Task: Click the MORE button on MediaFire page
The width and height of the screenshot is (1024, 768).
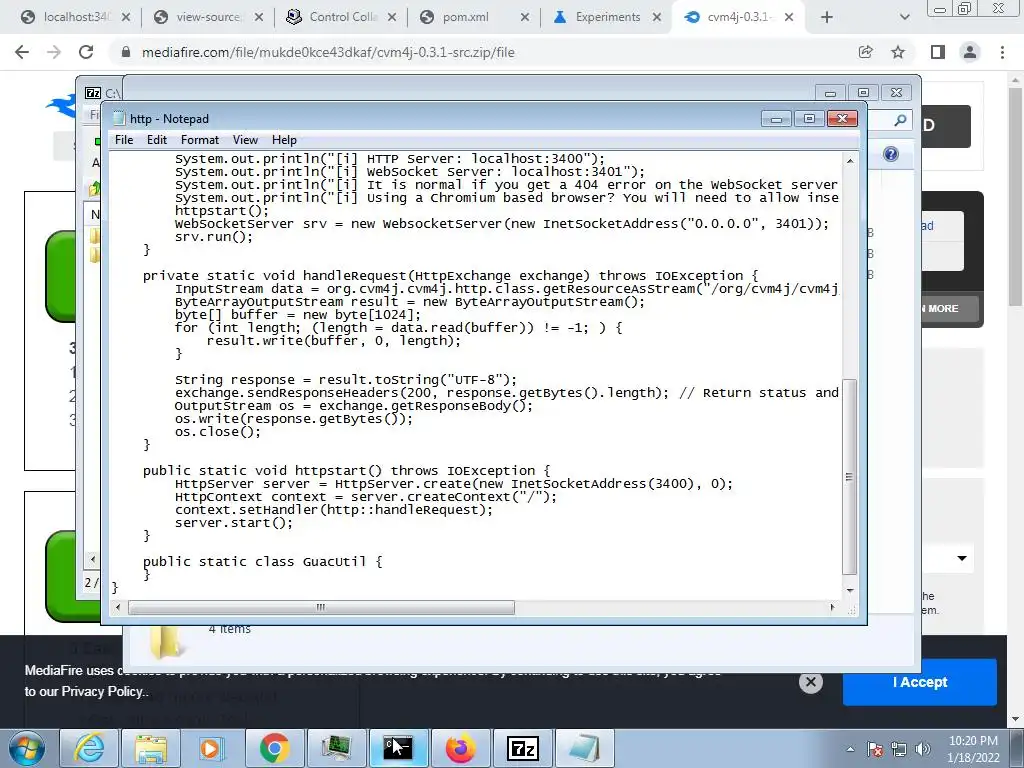Action: click(x=950, y=308)
